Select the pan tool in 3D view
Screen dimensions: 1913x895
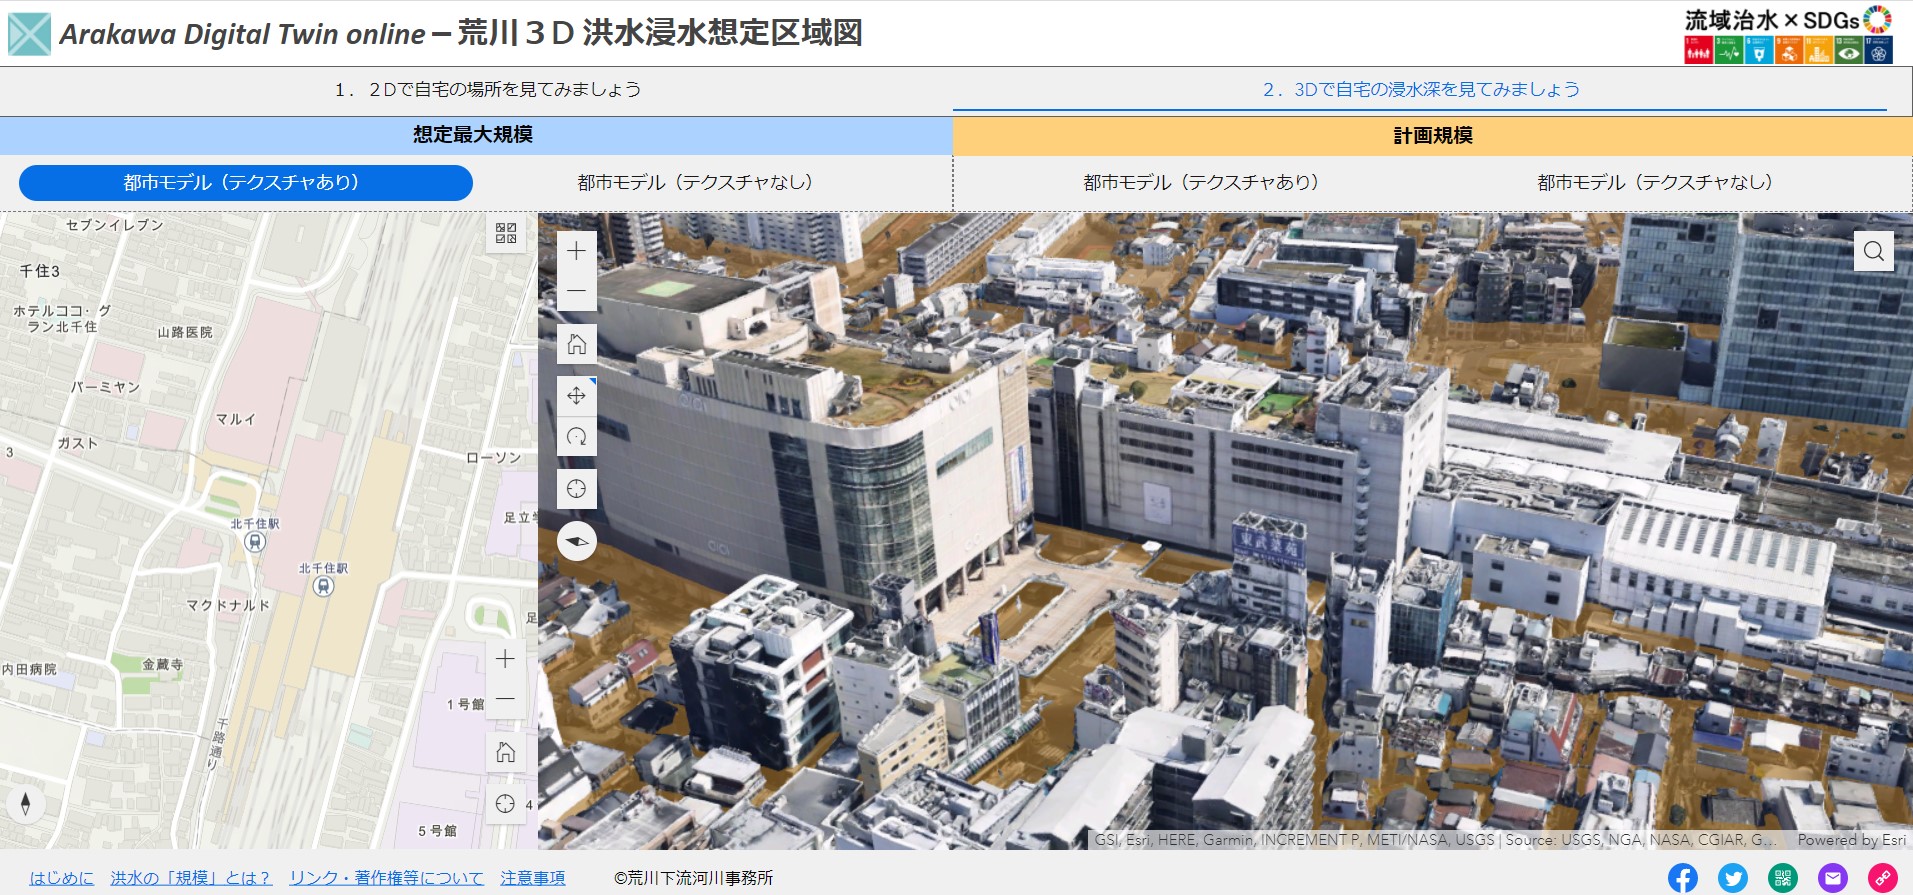(x=576, y=396)
